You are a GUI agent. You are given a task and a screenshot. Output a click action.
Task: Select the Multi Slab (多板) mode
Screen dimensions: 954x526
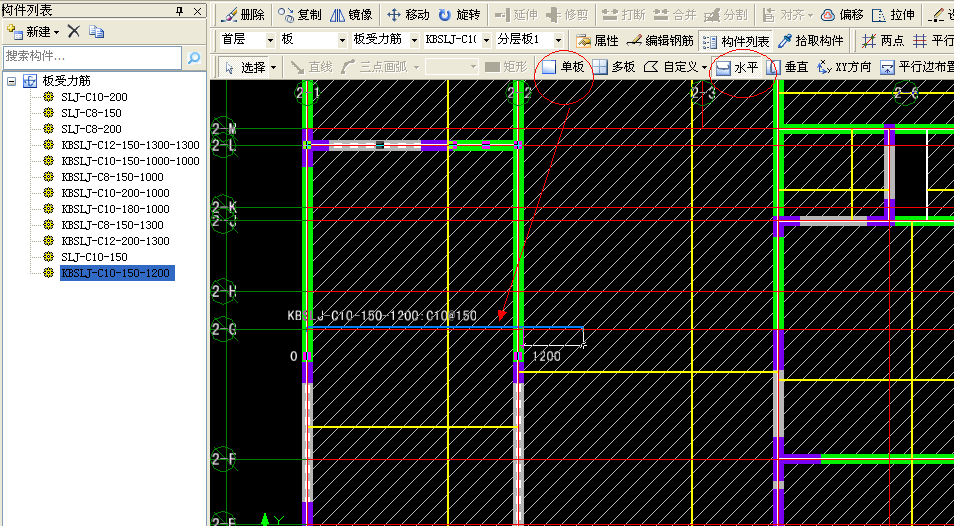614,67
